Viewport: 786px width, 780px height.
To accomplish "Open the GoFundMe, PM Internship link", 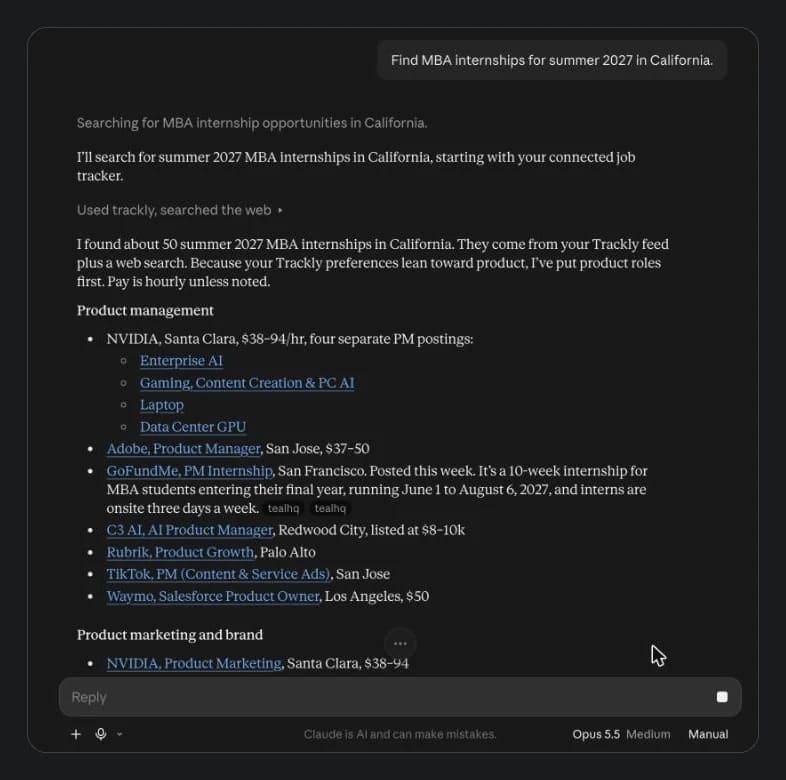I will 189,471.
